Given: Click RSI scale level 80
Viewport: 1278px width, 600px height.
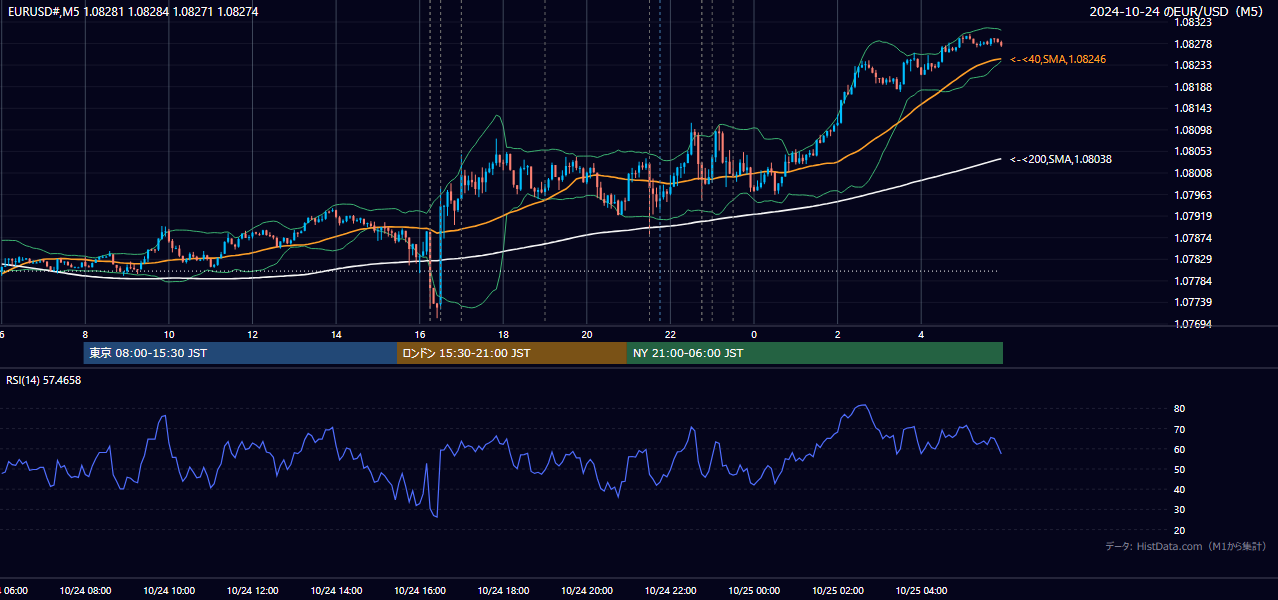Looking at the screenshot, I should point(1180,409).
